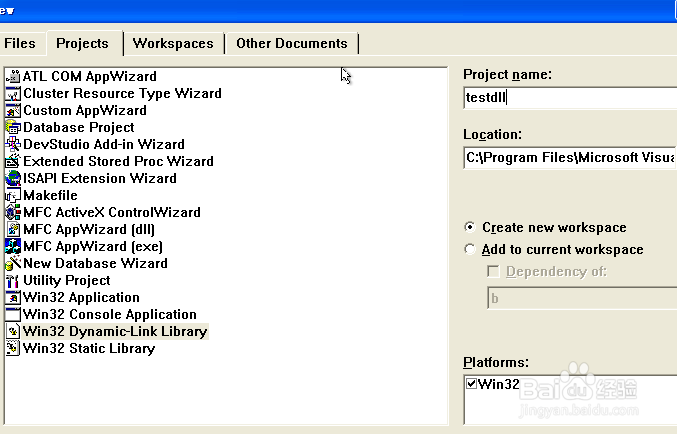Click the New Database Wizard icon
The width and height of the screenshot is (677, 434).
point(13,263)
